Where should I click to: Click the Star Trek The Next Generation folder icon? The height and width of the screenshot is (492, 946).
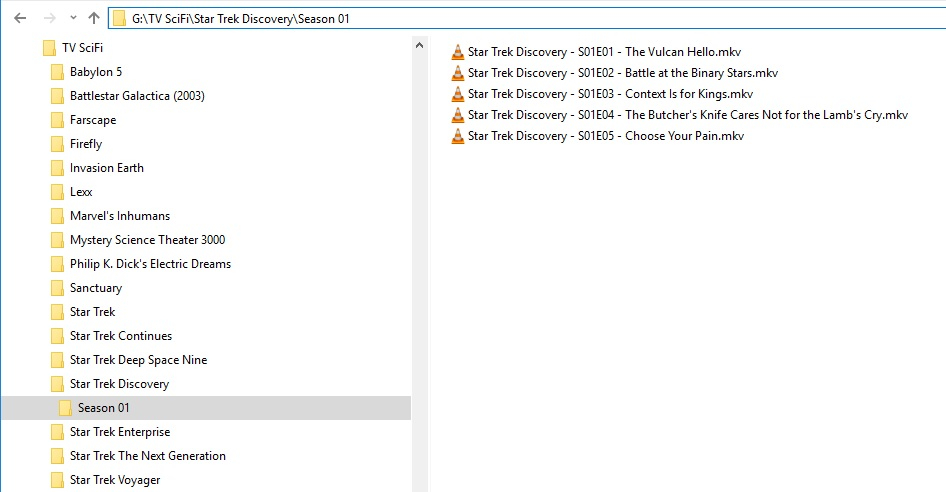(57, 456)
